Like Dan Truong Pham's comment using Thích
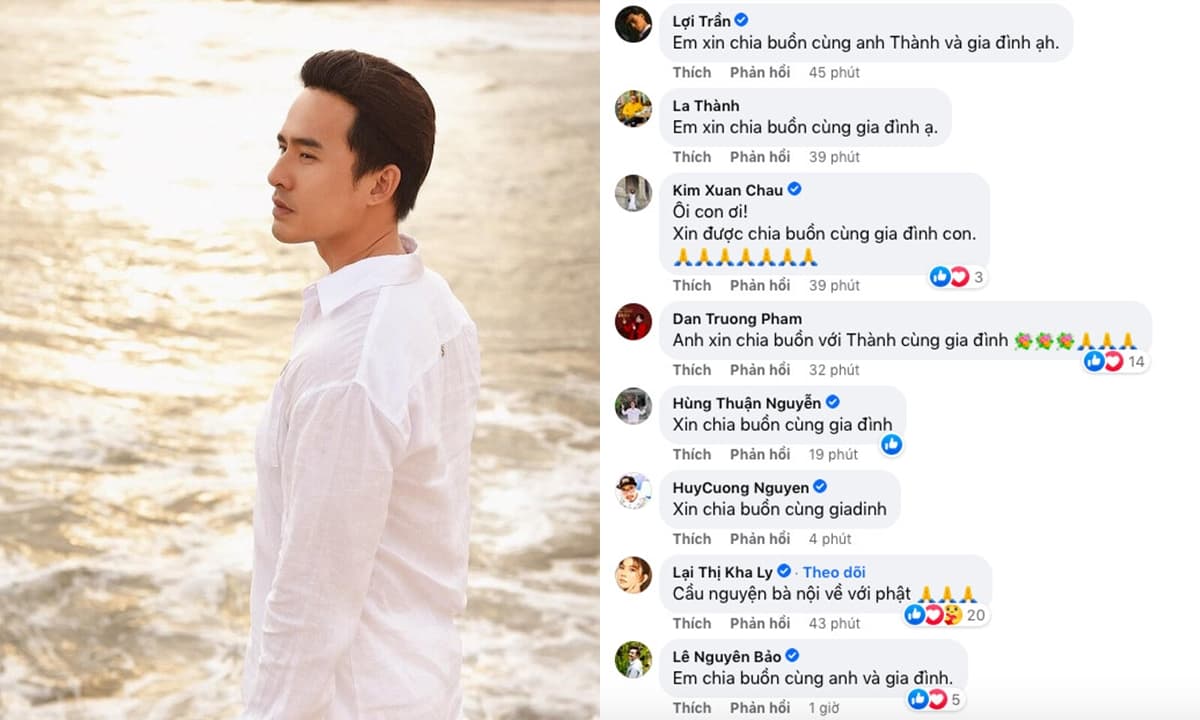 (692, 370)
